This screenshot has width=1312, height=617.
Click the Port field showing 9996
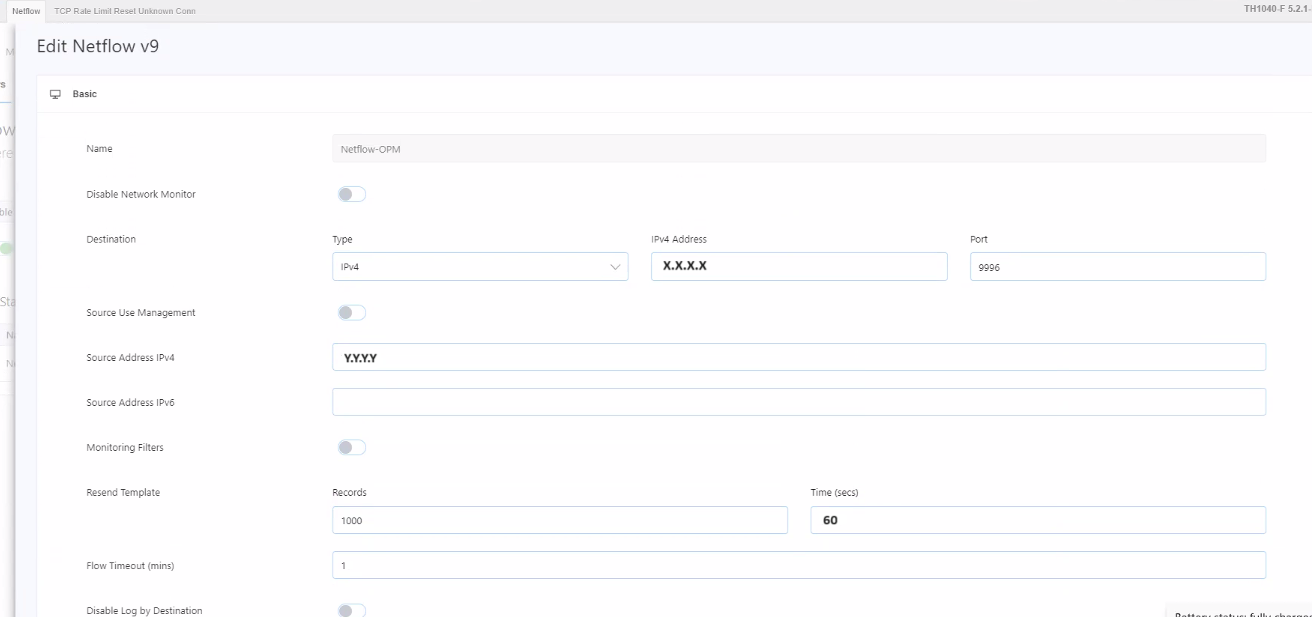pos(1117,267)
